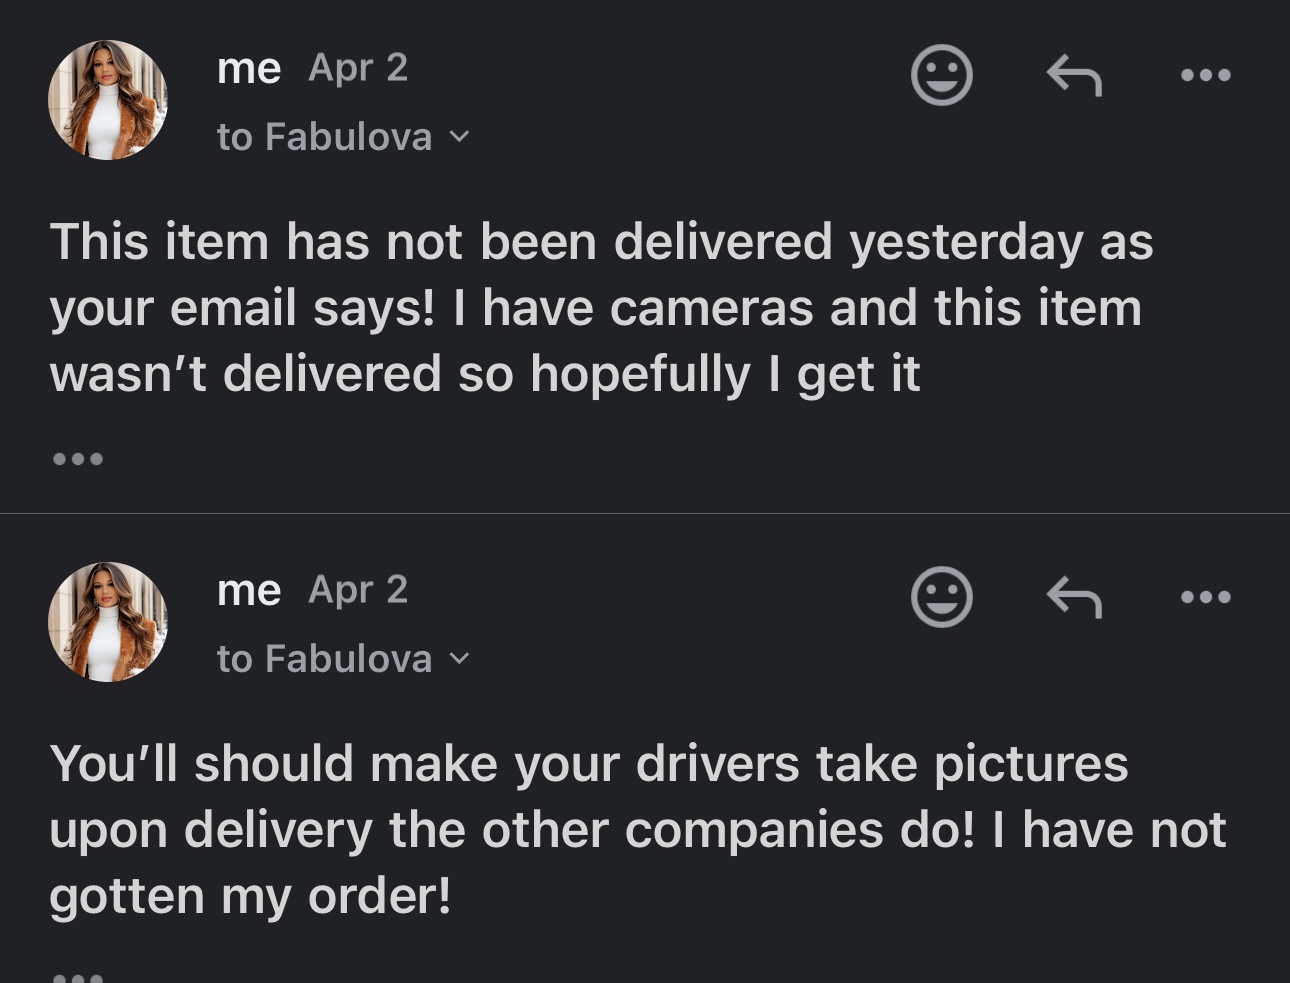Open more options for the first email
The height and width of the screenshot is (983, 1290).
[1205, 75]
